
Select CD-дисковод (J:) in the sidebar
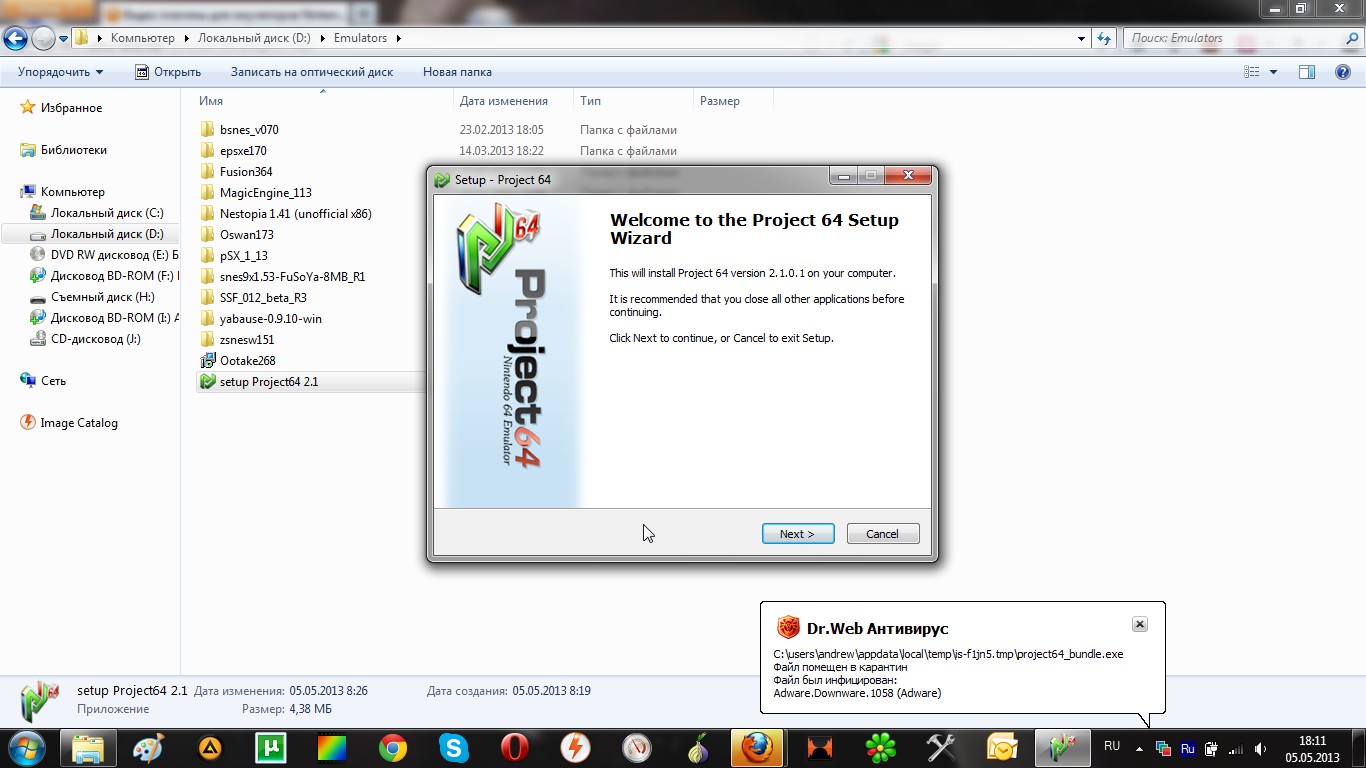[x=96, y=339]
